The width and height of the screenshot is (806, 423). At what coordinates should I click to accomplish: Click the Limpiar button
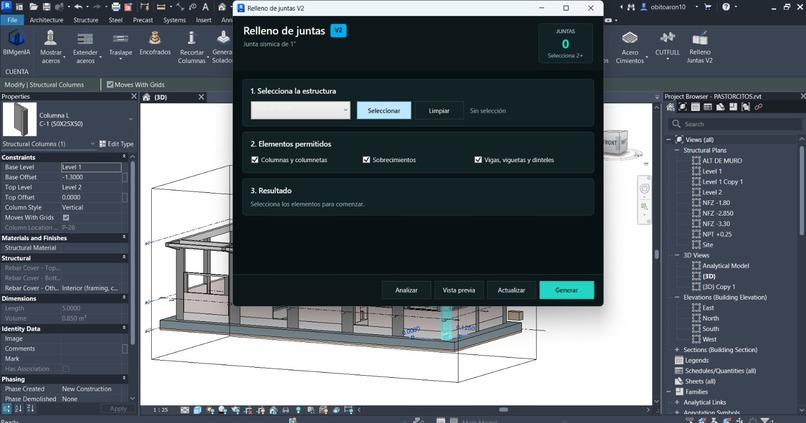click(x=439, y=111)
